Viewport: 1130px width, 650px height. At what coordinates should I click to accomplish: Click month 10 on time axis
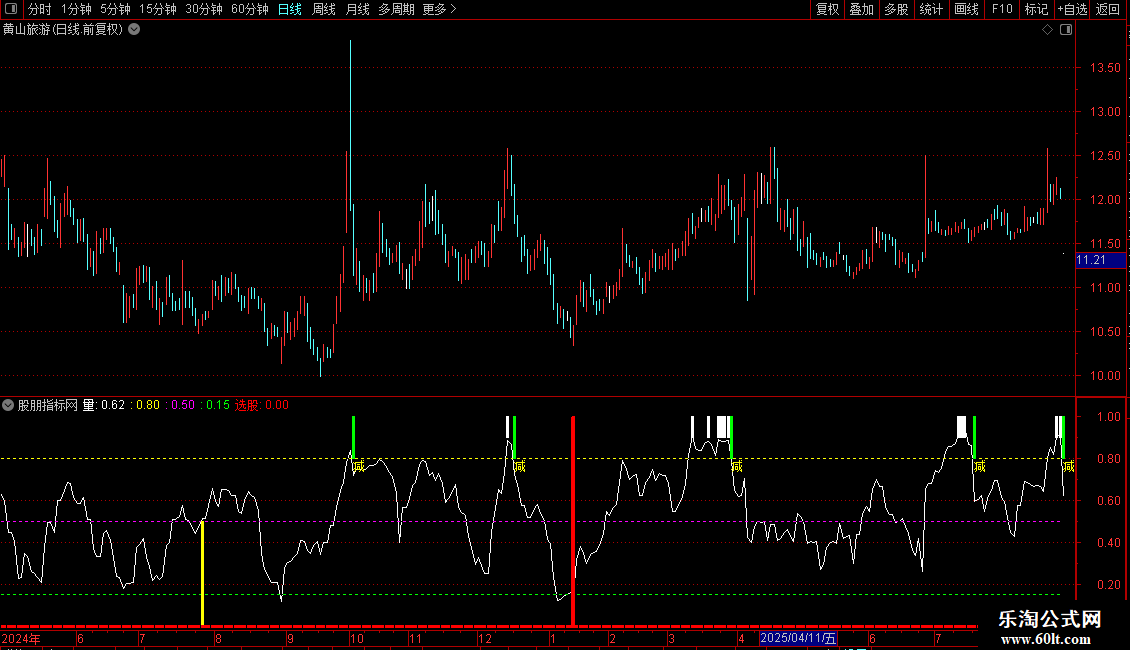357,638
